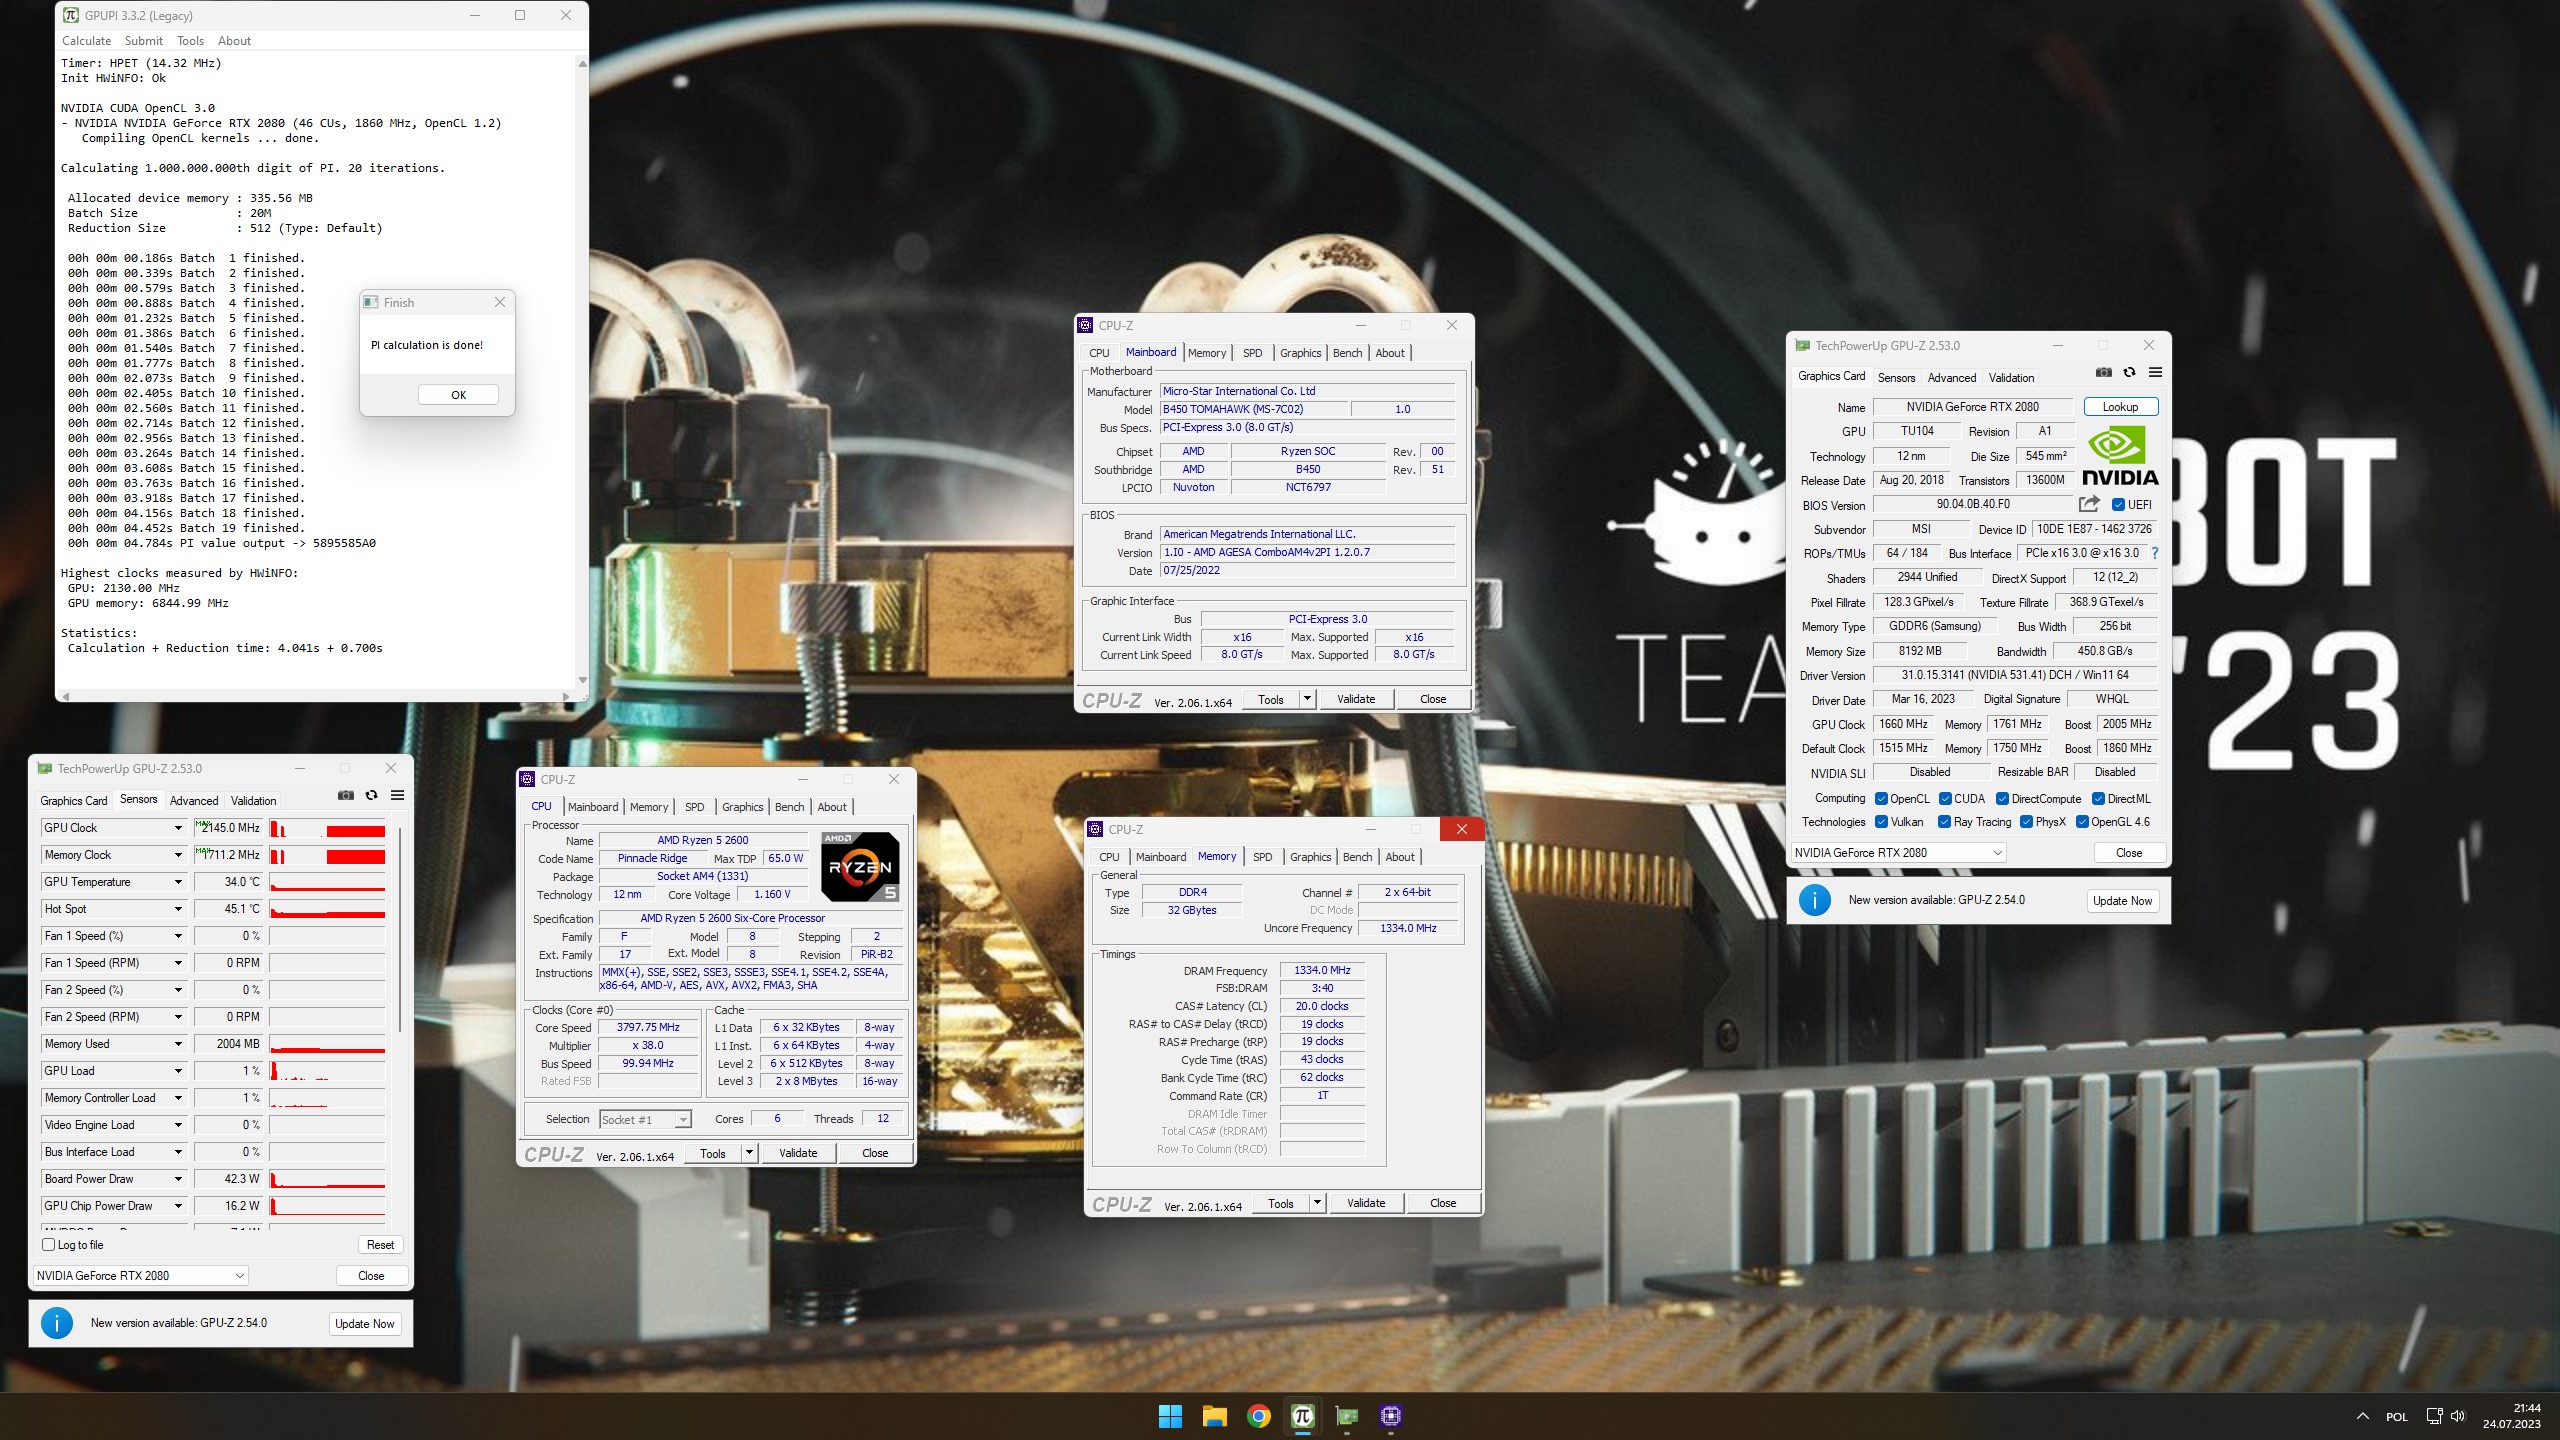
Task: Open GPU selection dropdown in Sensors window
Action: 141,1276
